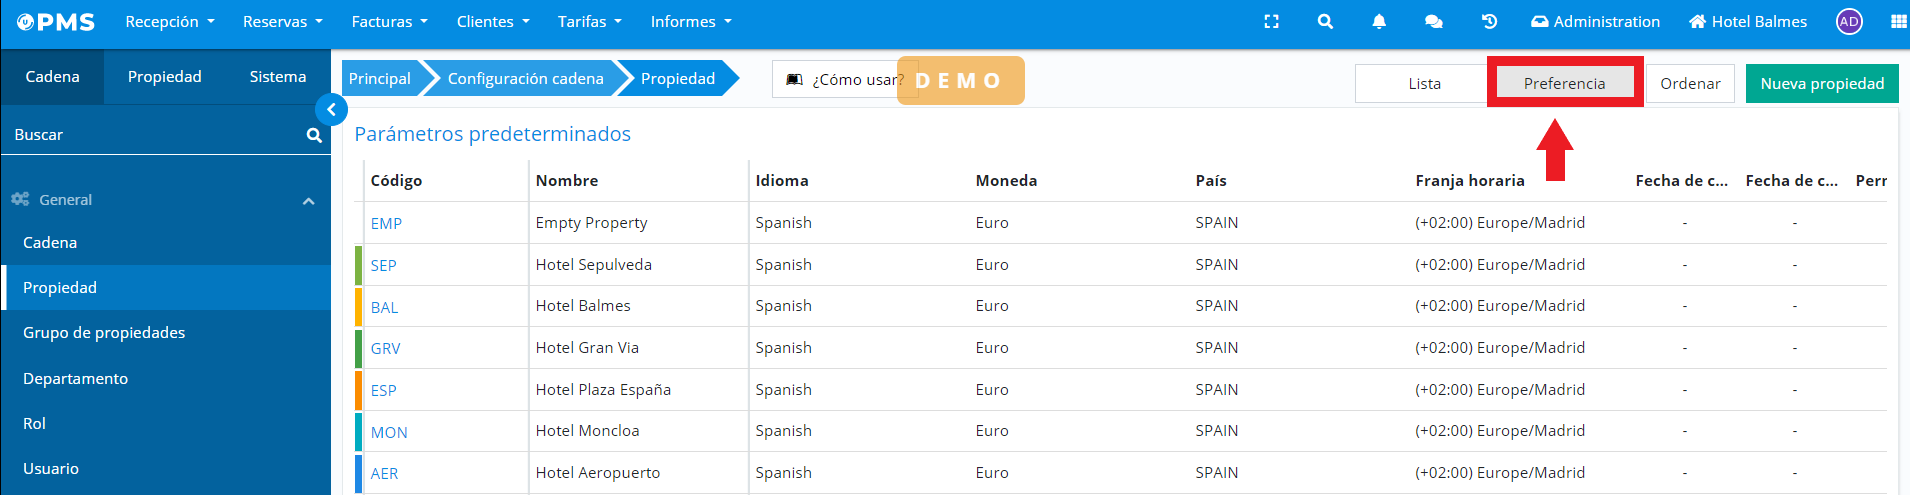The image size is (1910, 495).
Task: Collapse sidebar with the round arrow button
Action: click(x=331, y=110)
